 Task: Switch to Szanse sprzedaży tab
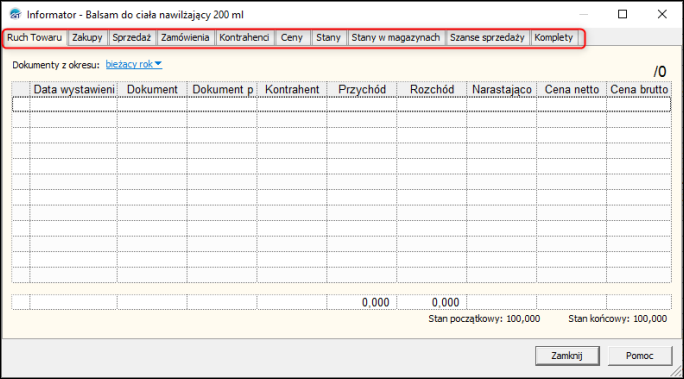[x=487, y=38]
